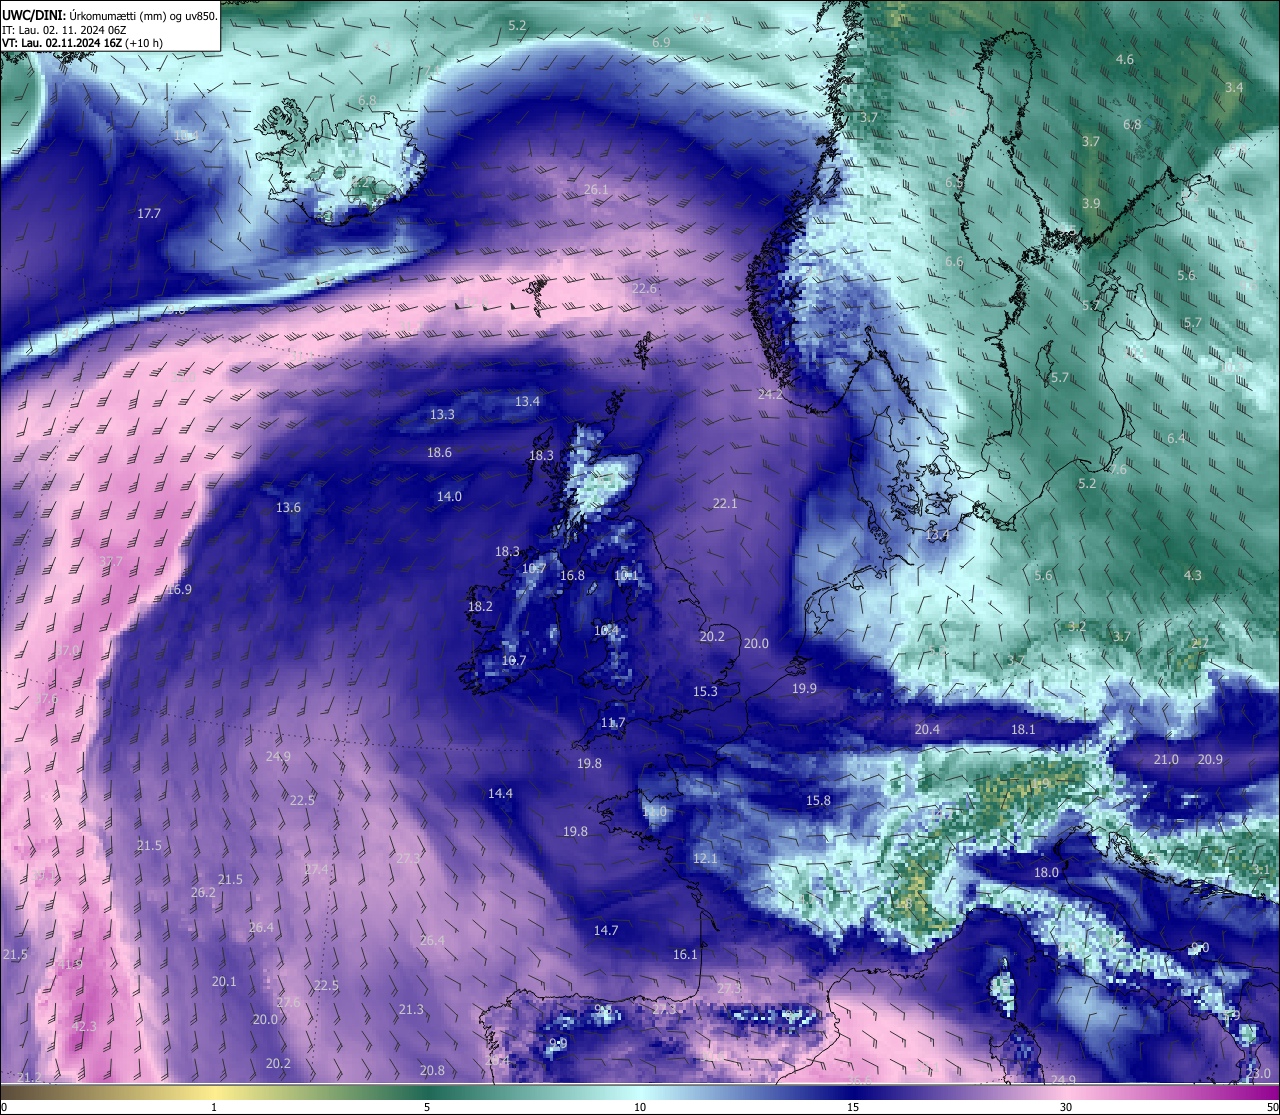Select the 20.9 map value
1280x1115 pixels.
1210,759
